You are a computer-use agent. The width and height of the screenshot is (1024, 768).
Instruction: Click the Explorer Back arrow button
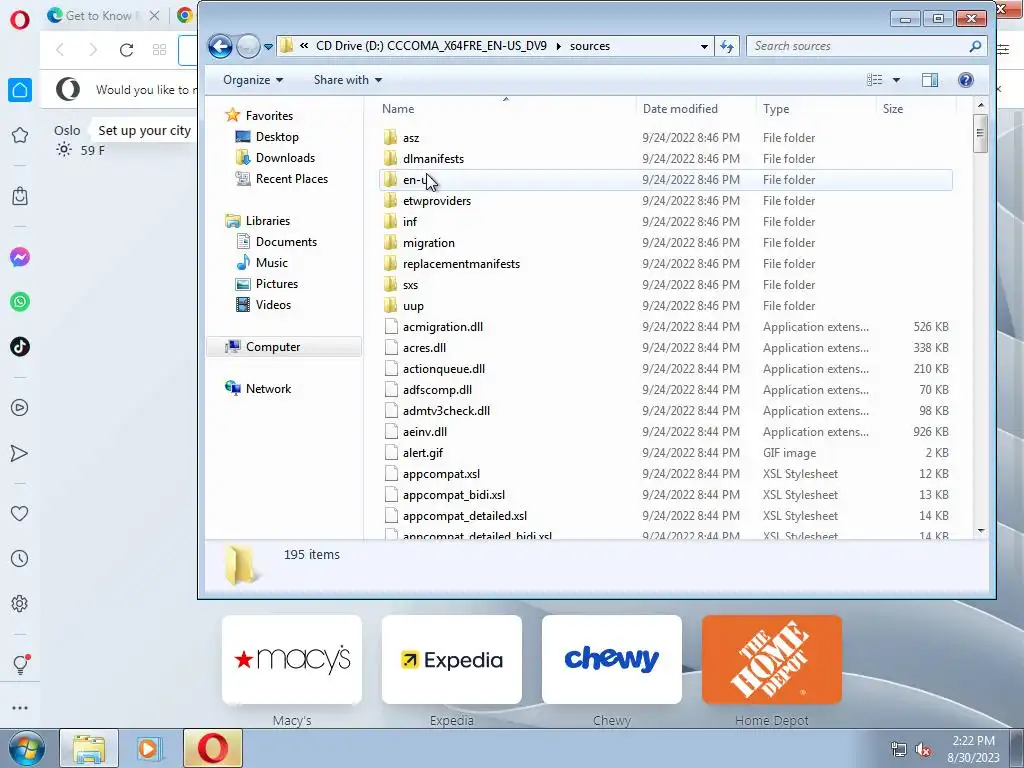click(x=220, y=46)
